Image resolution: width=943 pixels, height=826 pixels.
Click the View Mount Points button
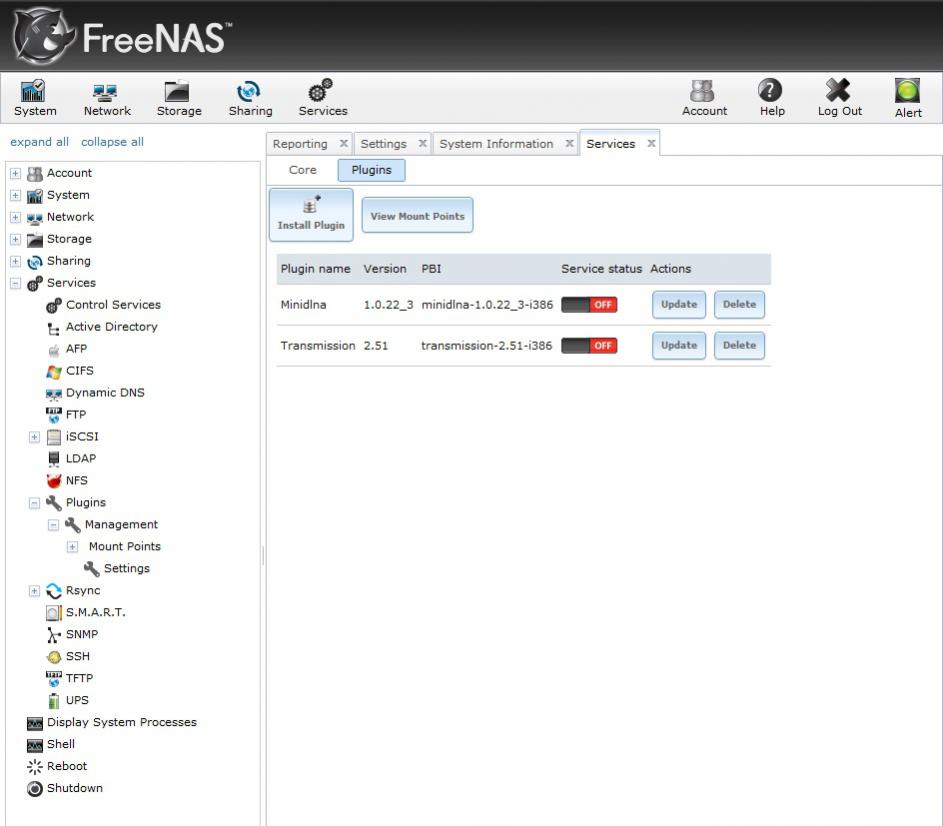417,215
